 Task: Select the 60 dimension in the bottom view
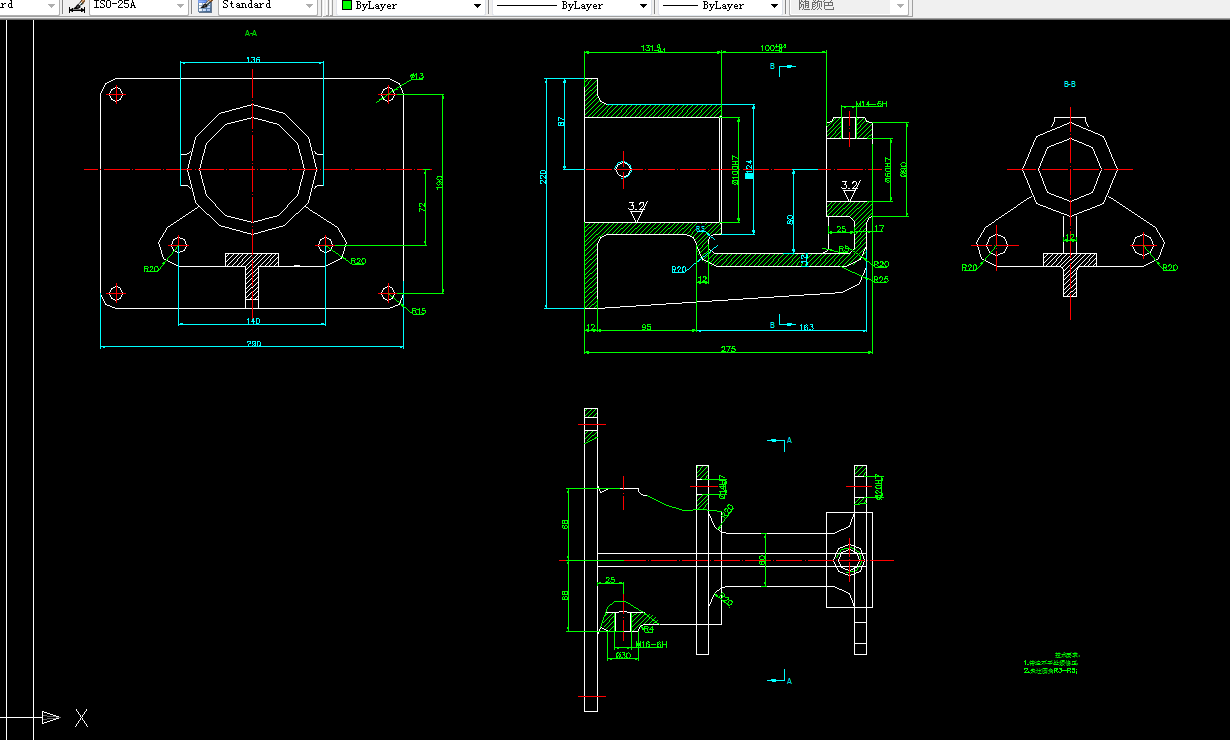(762, 559)
